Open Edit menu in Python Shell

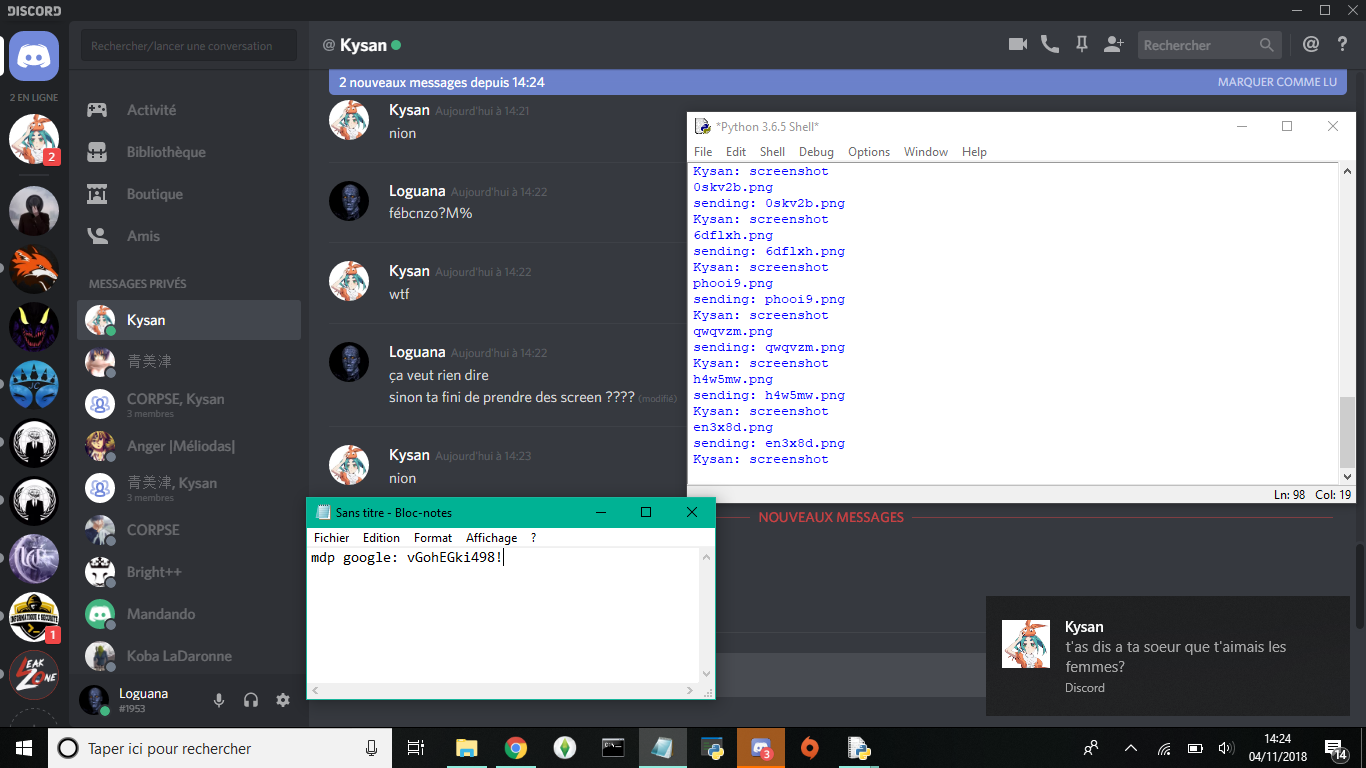(x=736, y=152)
